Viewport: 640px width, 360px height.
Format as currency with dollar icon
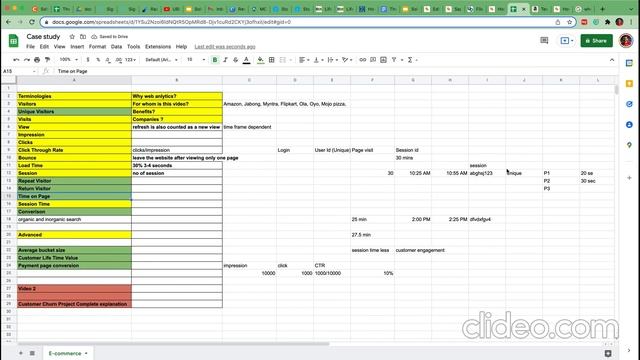coord(88,60)
